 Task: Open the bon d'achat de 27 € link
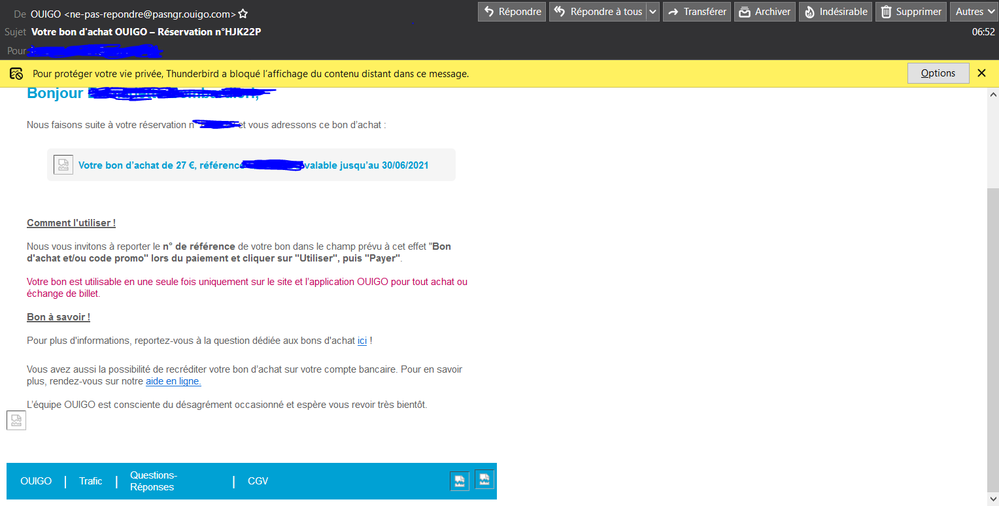tap(254, 165)
